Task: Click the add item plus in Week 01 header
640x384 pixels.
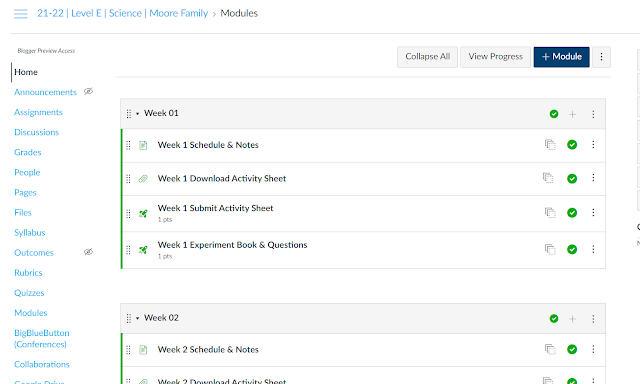Action: point(573,114)
